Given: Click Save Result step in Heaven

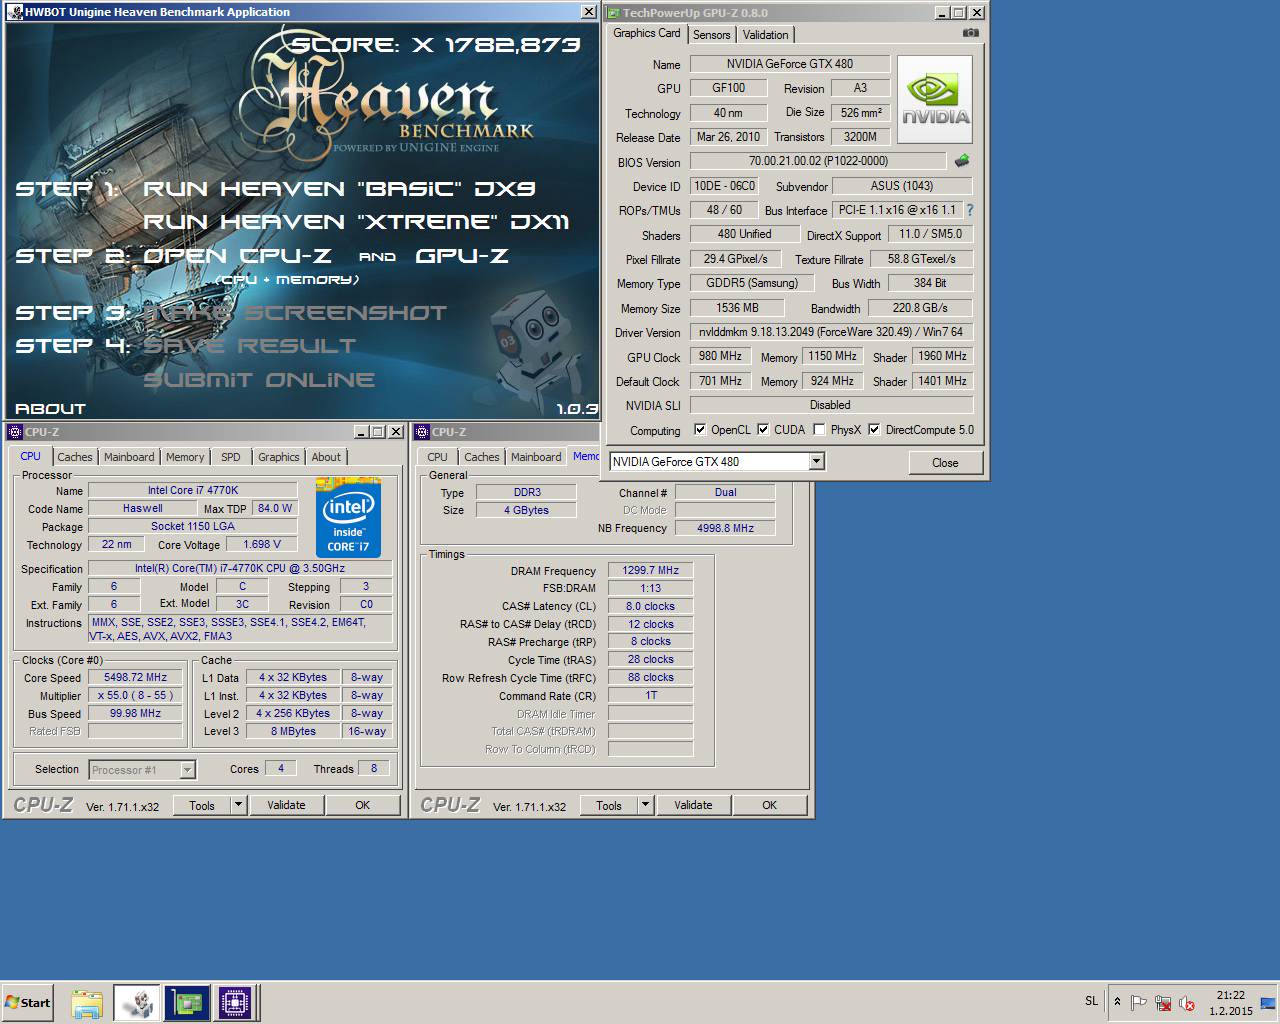Looking at the screenshot, I should pos(250,346).
